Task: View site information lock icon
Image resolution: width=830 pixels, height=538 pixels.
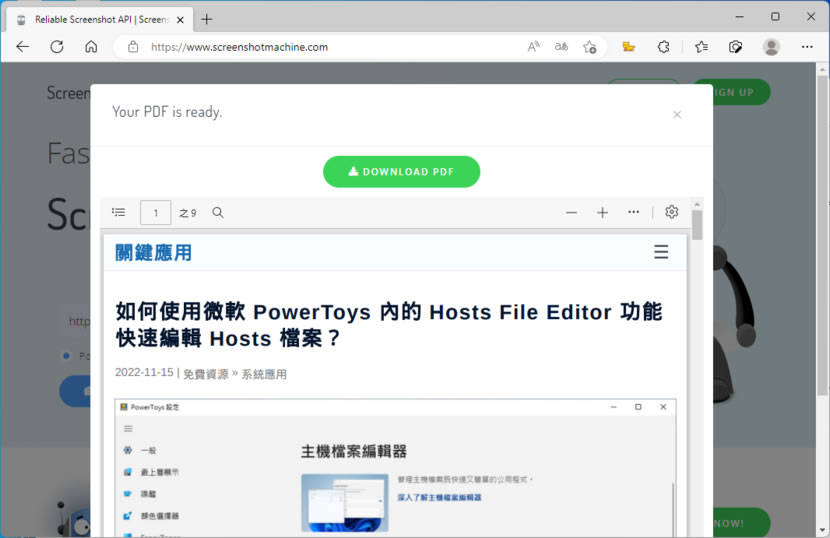Action: coord(133,47)
